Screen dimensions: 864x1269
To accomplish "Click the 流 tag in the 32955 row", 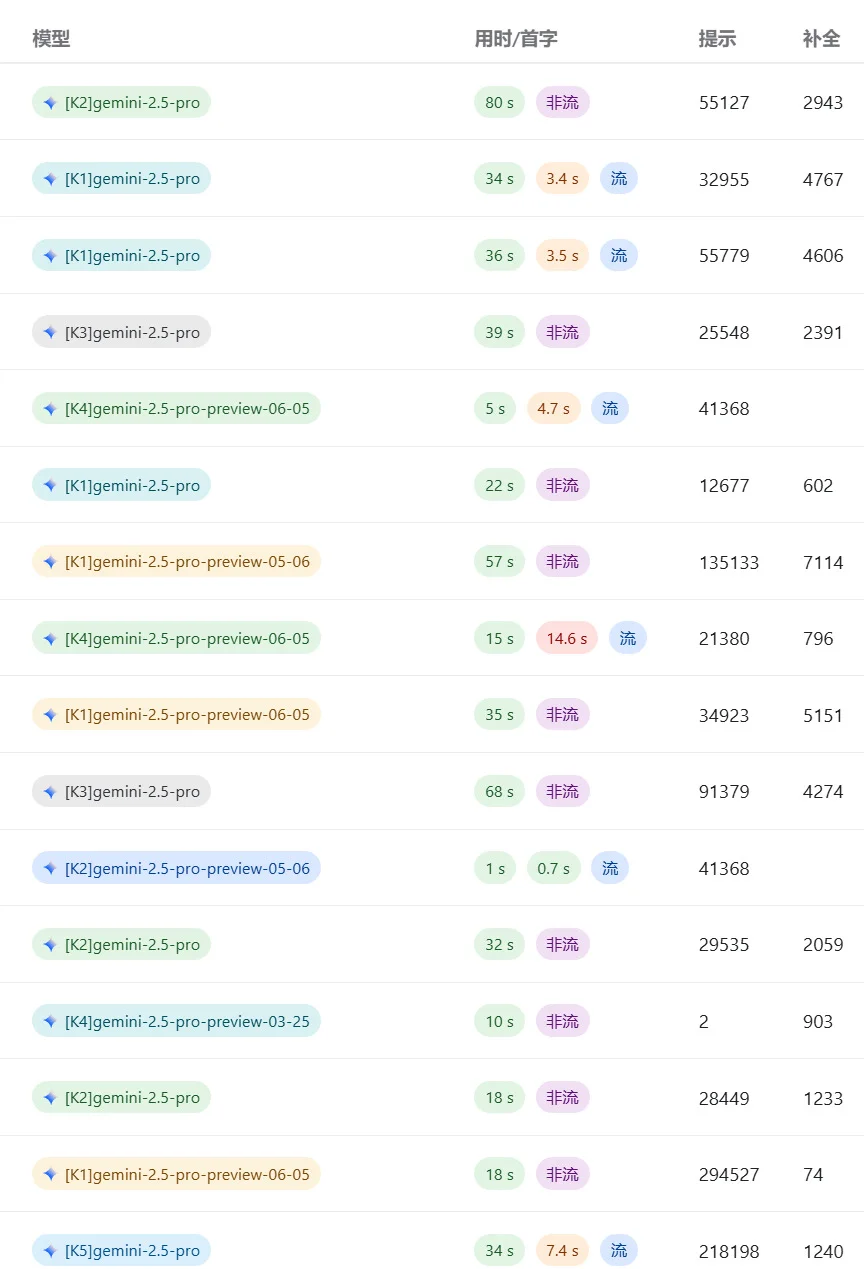I will [619, 179].
